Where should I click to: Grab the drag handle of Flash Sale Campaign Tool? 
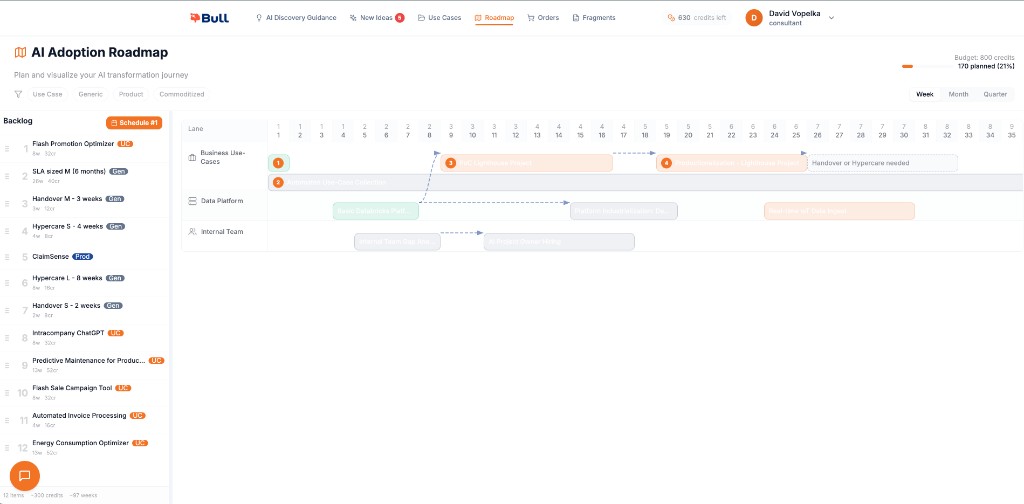7,393
